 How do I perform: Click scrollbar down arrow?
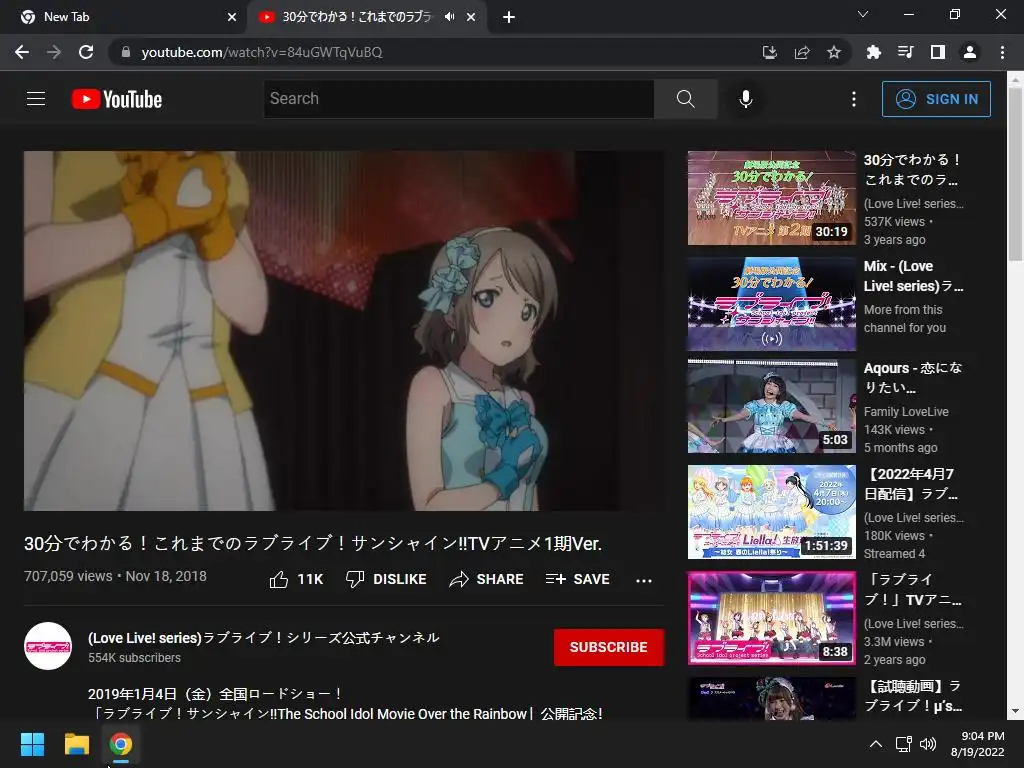(1015, 711)
